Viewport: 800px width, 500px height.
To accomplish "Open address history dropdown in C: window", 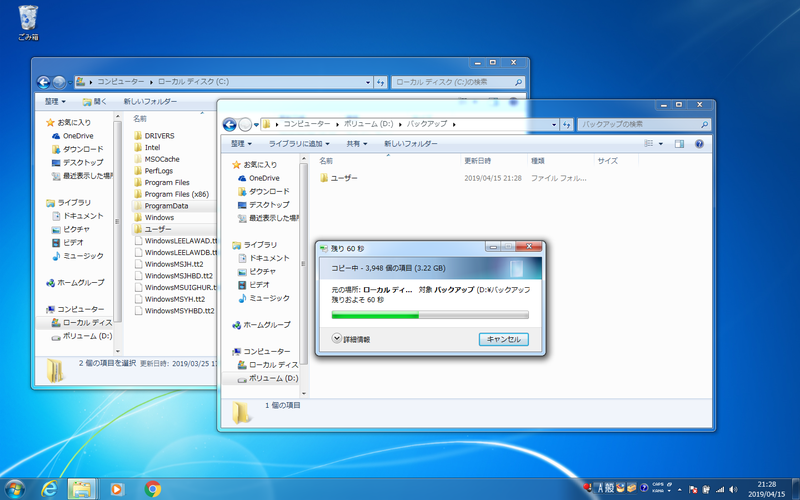I will click(x=368, y=82).
